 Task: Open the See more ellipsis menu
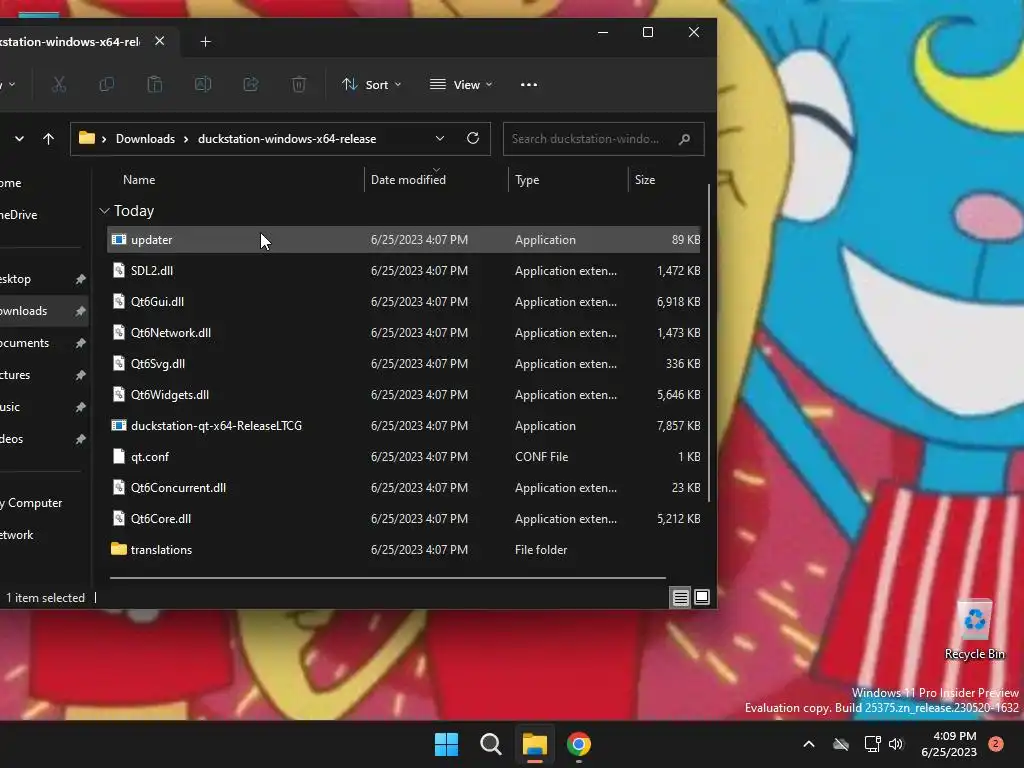(529, 85)
